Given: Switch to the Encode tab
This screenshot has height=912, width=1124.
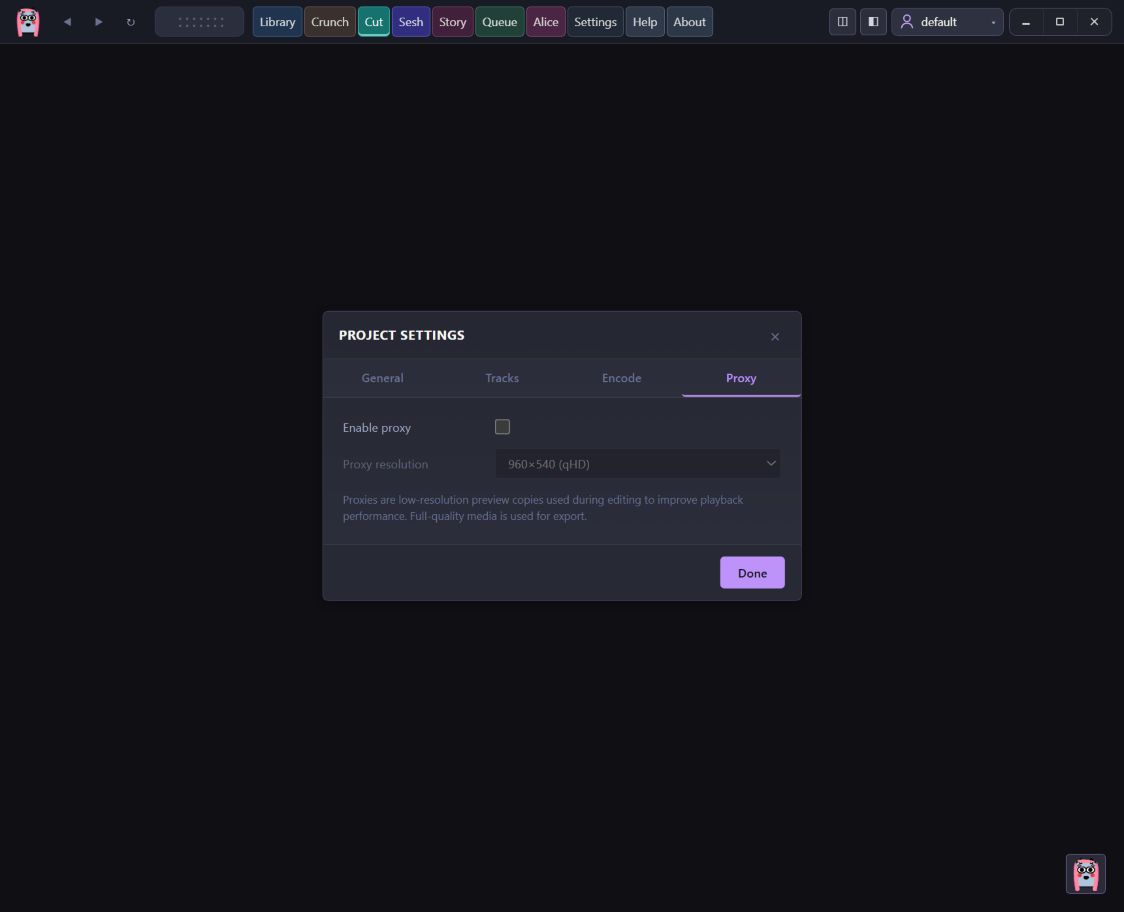Looking at the screenshot, I should click(621, 378).
